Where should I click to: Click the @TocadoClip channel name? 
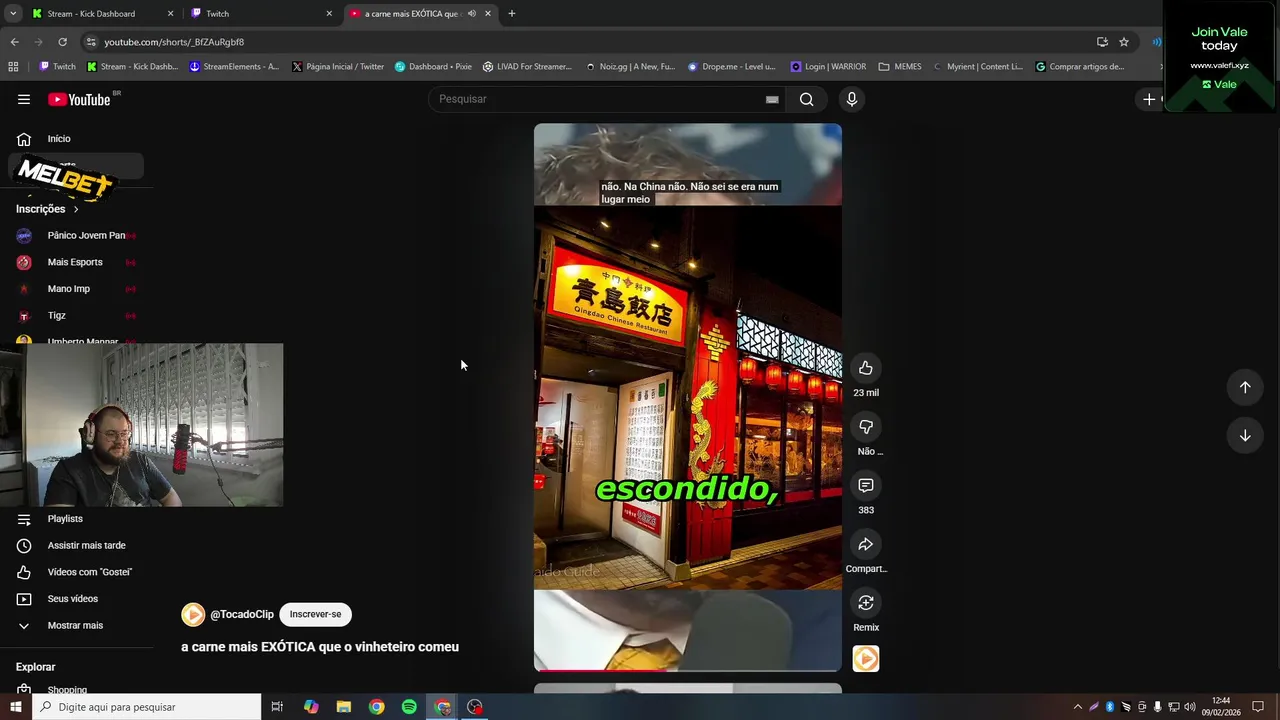click(242, 615)
